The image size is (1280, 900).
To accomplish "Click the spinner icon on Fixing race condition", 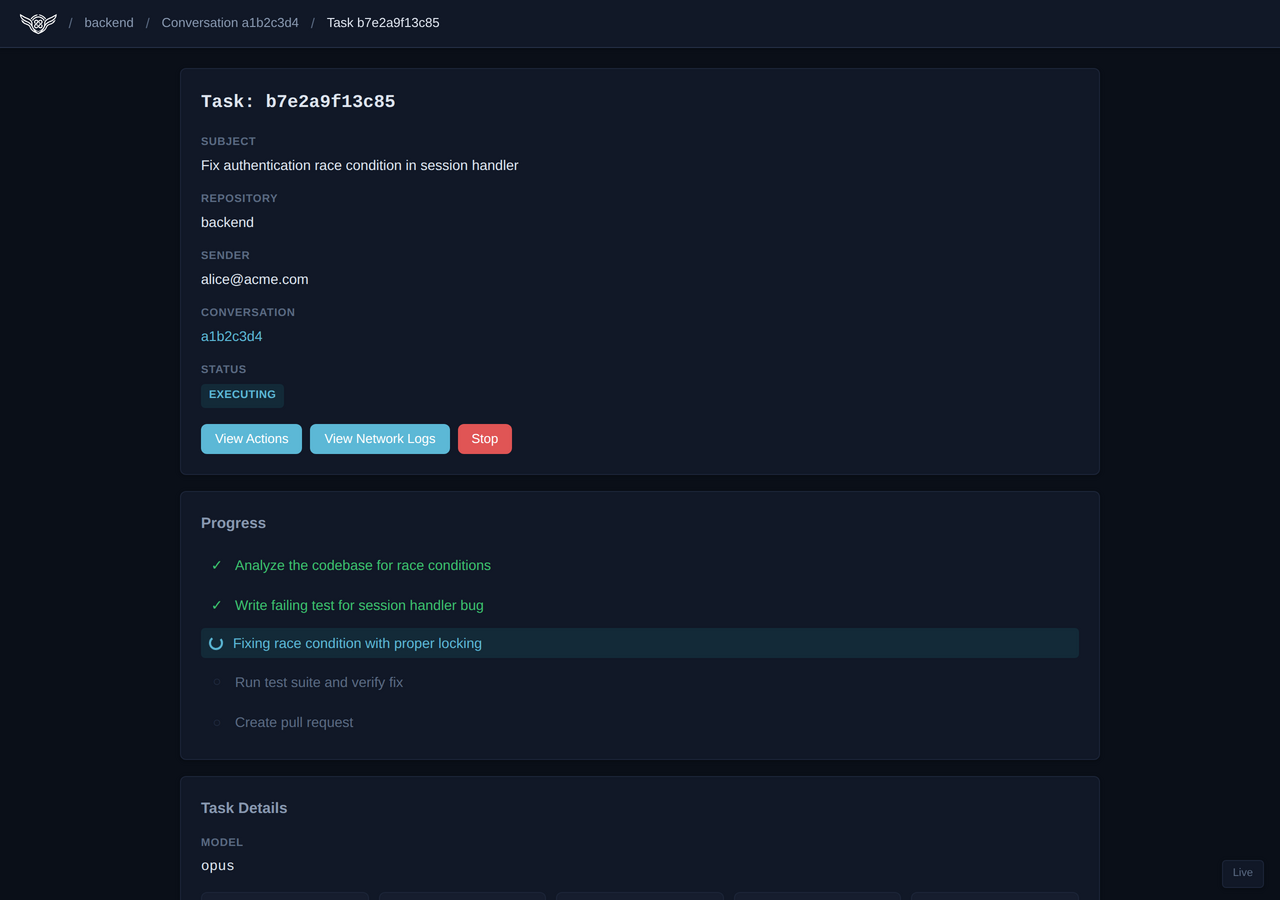I will 216,643.
